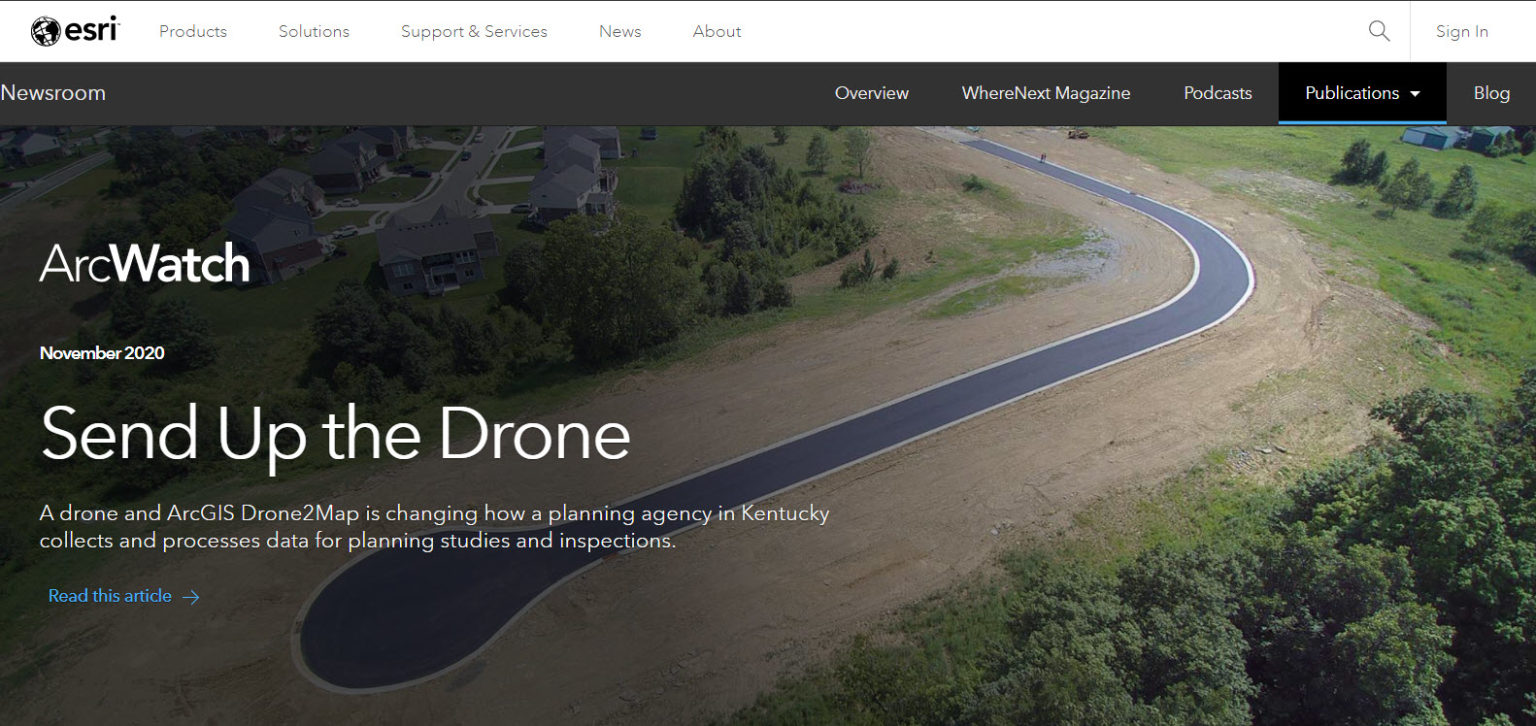Viewport: 1536px width, 726px height.
Task: Open the WhereNext Magazine tab
Action: point(1046,93)
